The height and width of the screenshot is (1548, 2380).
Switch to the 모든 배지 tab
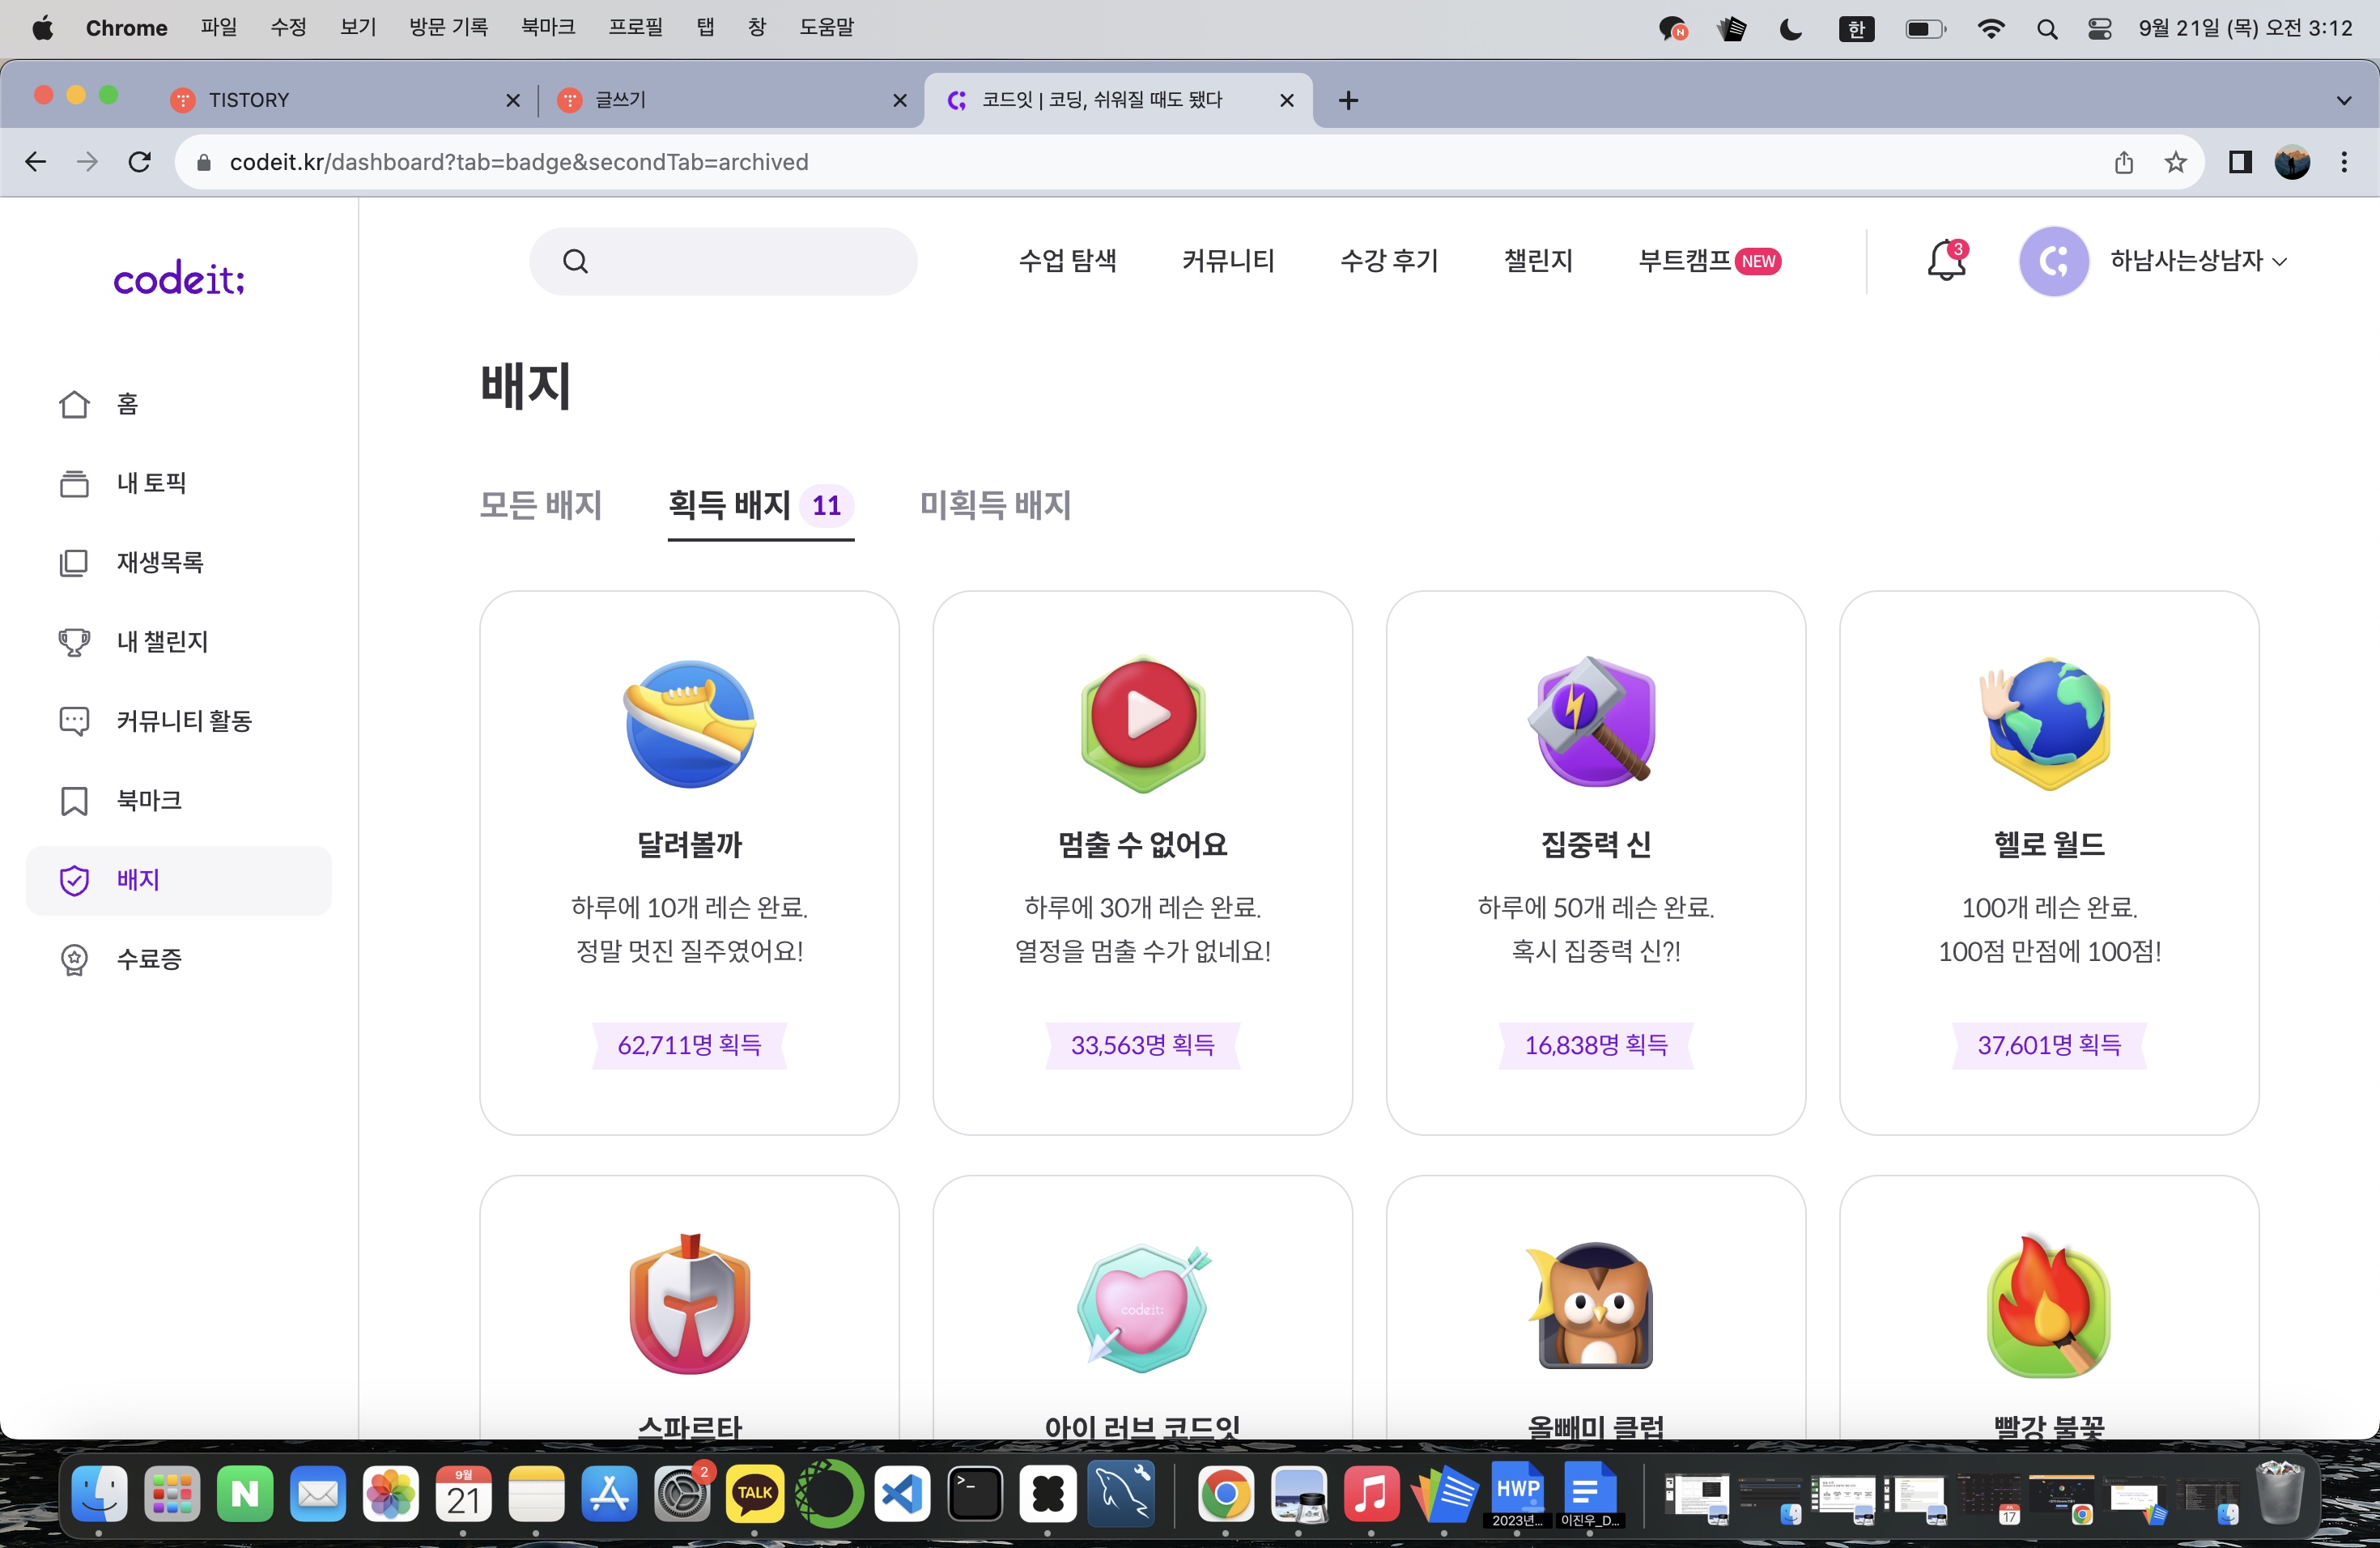(x=540, y=505)
